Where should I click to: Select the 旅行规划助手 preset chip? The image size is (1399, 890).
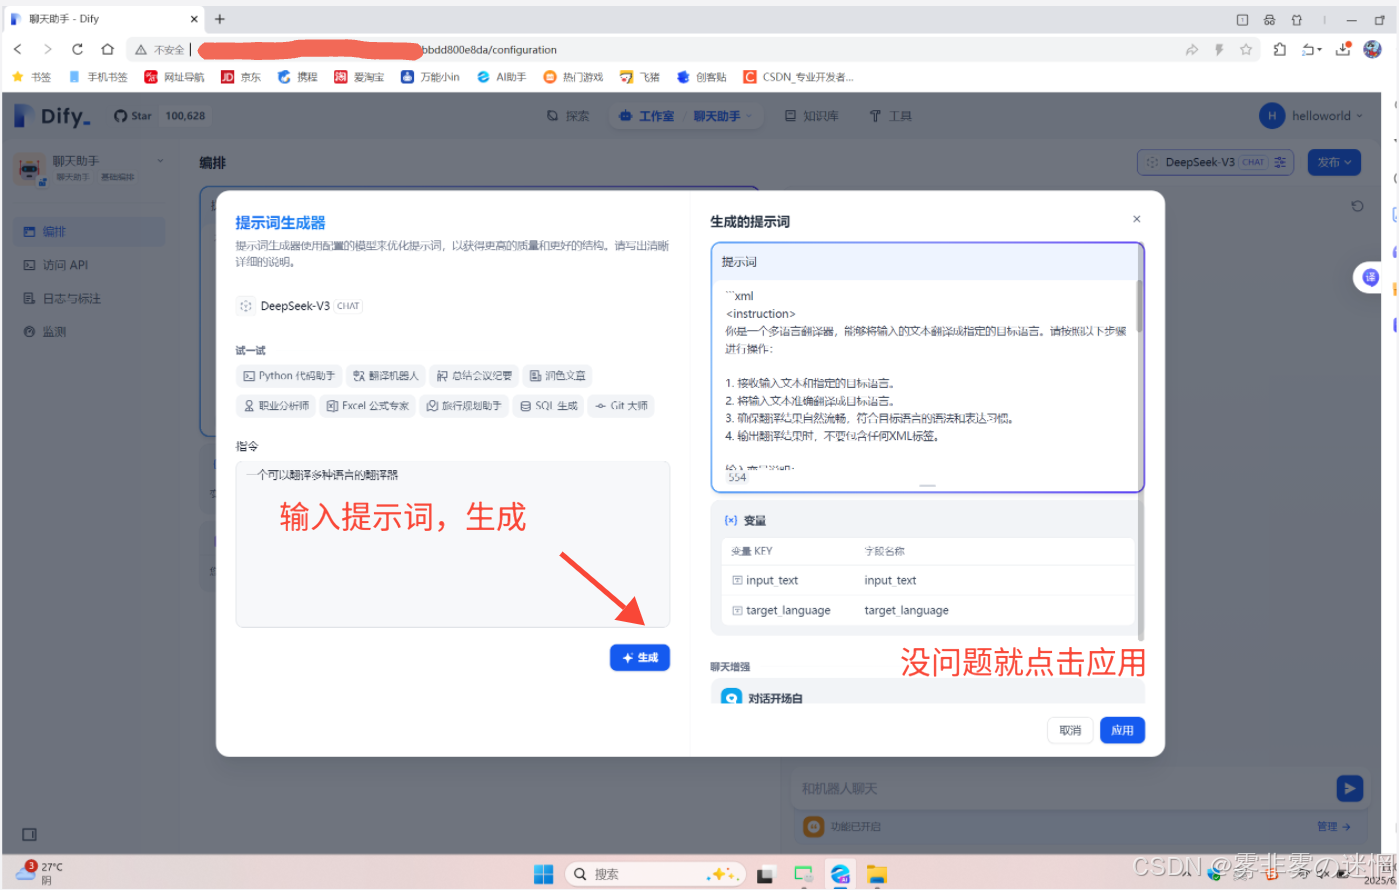[464, 406]
